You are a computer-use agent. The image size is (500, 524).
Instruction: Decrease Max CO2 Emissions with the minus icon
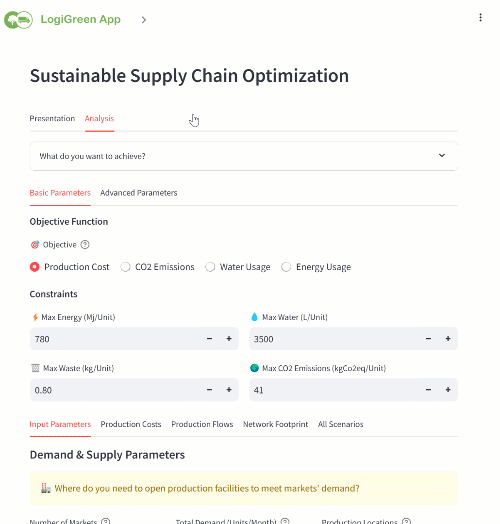pyautogui.click(x=428, y=390)
